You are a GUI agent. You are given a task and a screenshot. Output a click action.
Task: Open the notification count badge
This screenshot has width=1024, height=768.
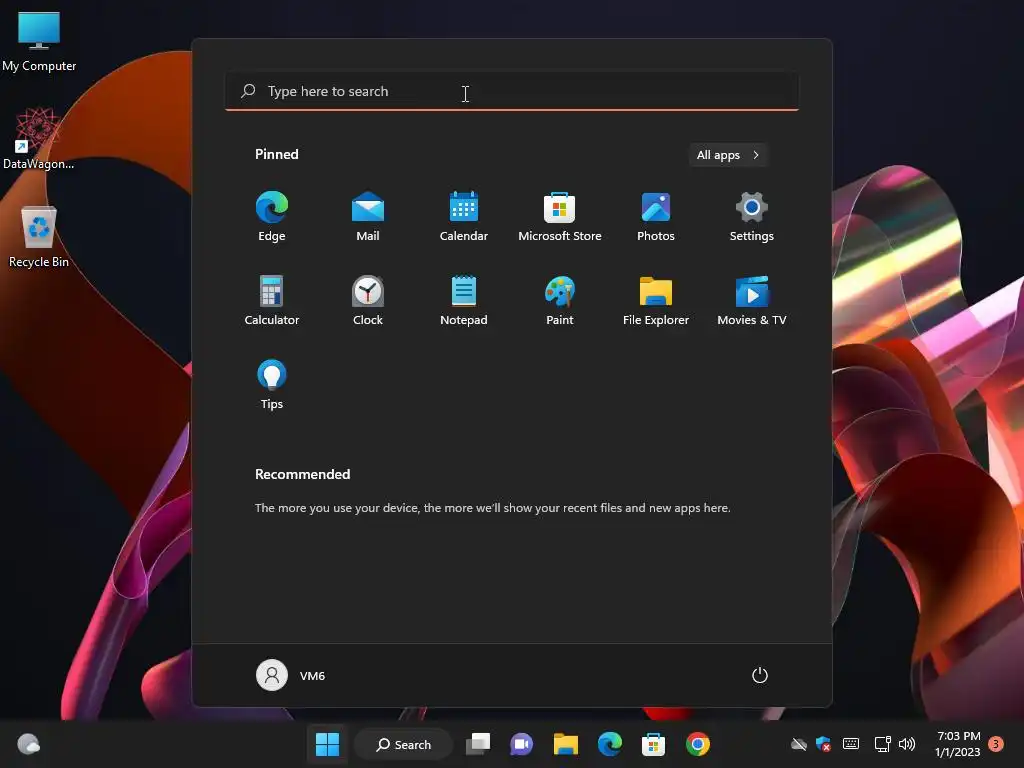pos(997,744)
